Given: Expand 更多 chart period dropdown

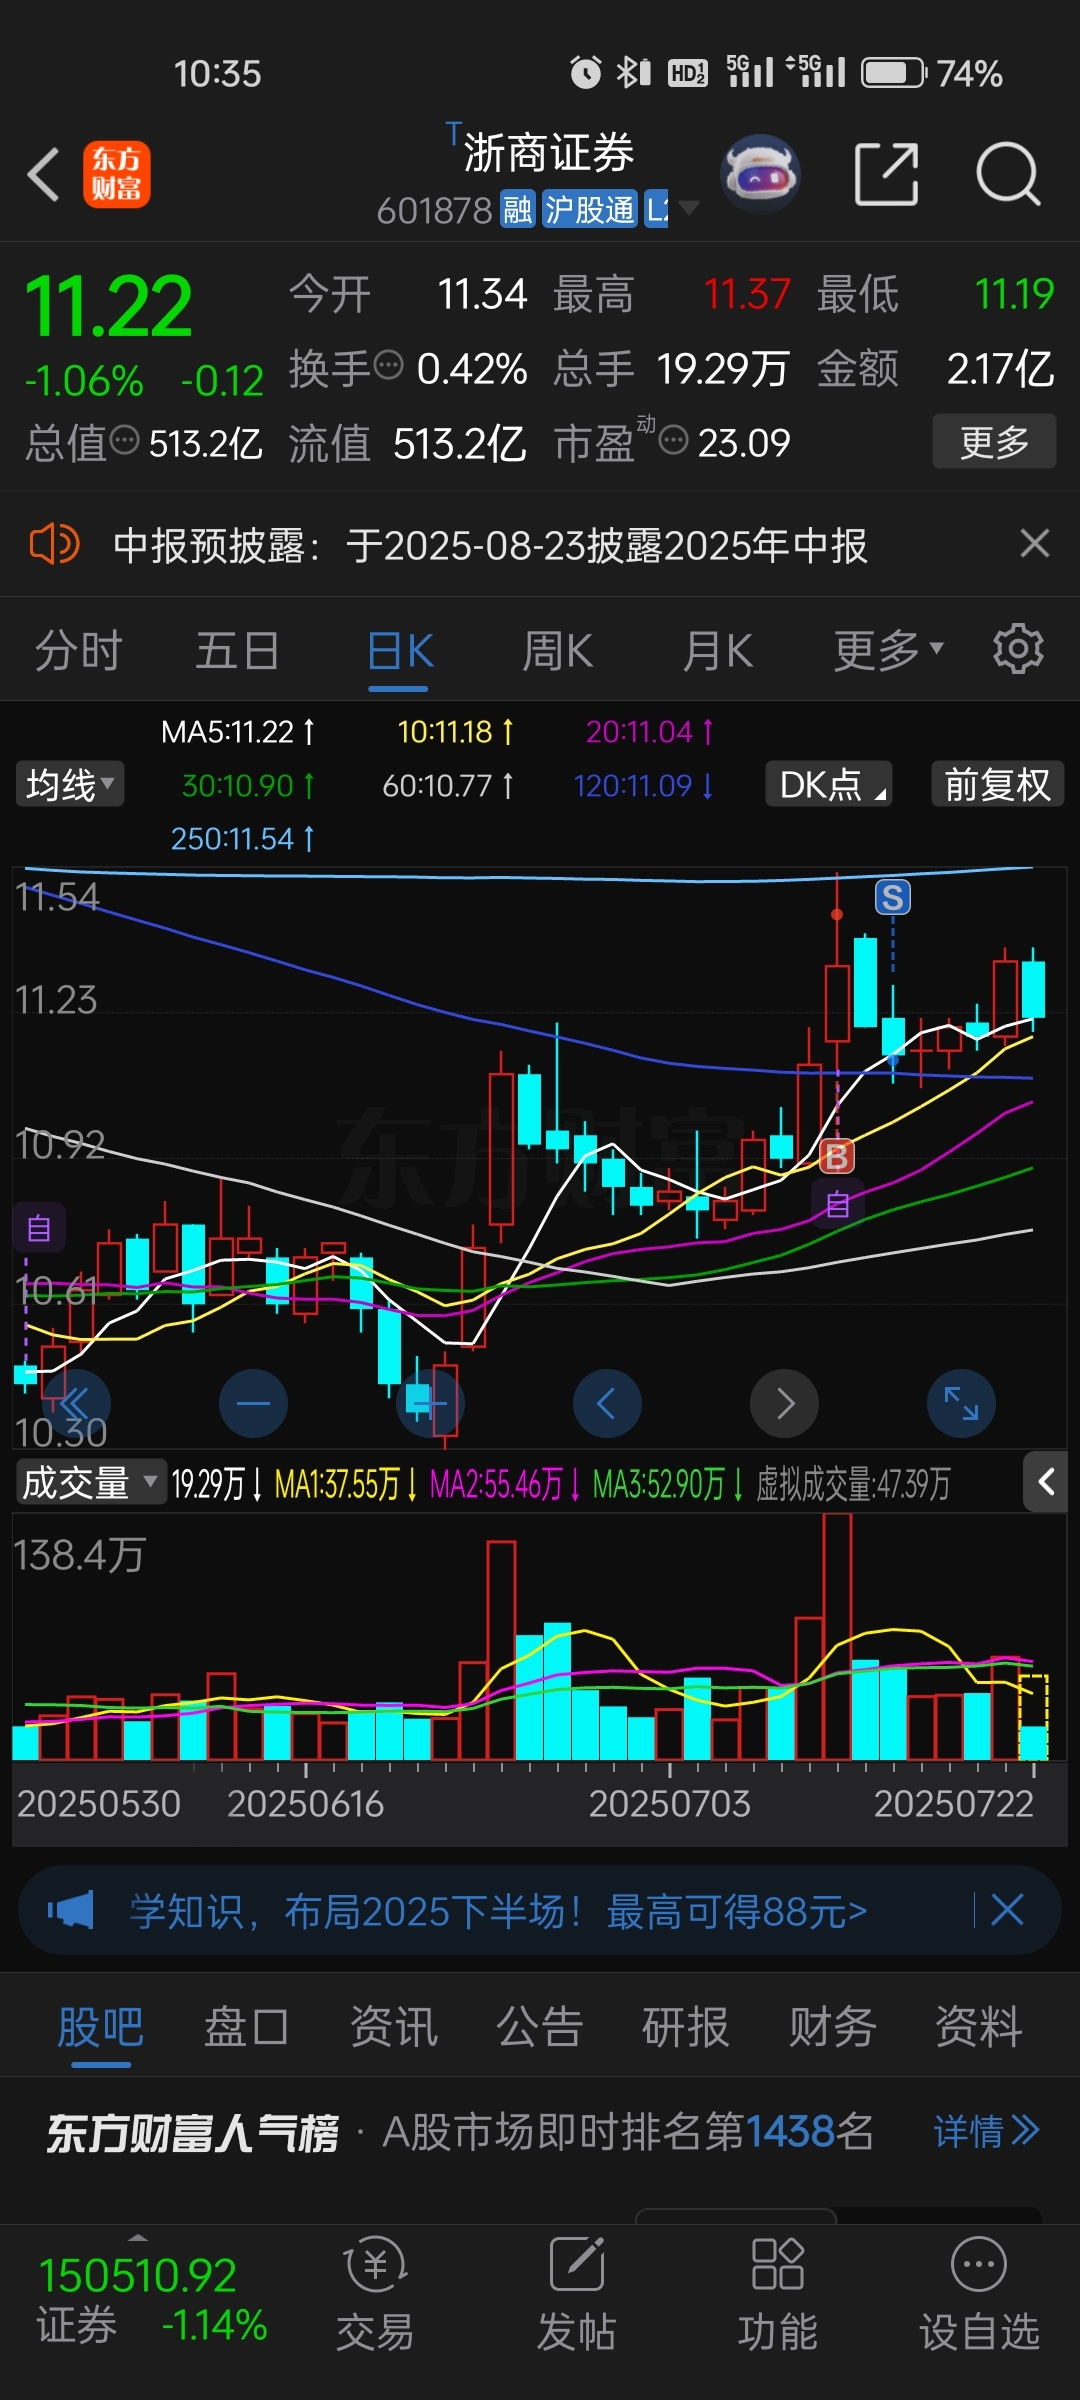Looking at the screenshot, I should [888, 651].
